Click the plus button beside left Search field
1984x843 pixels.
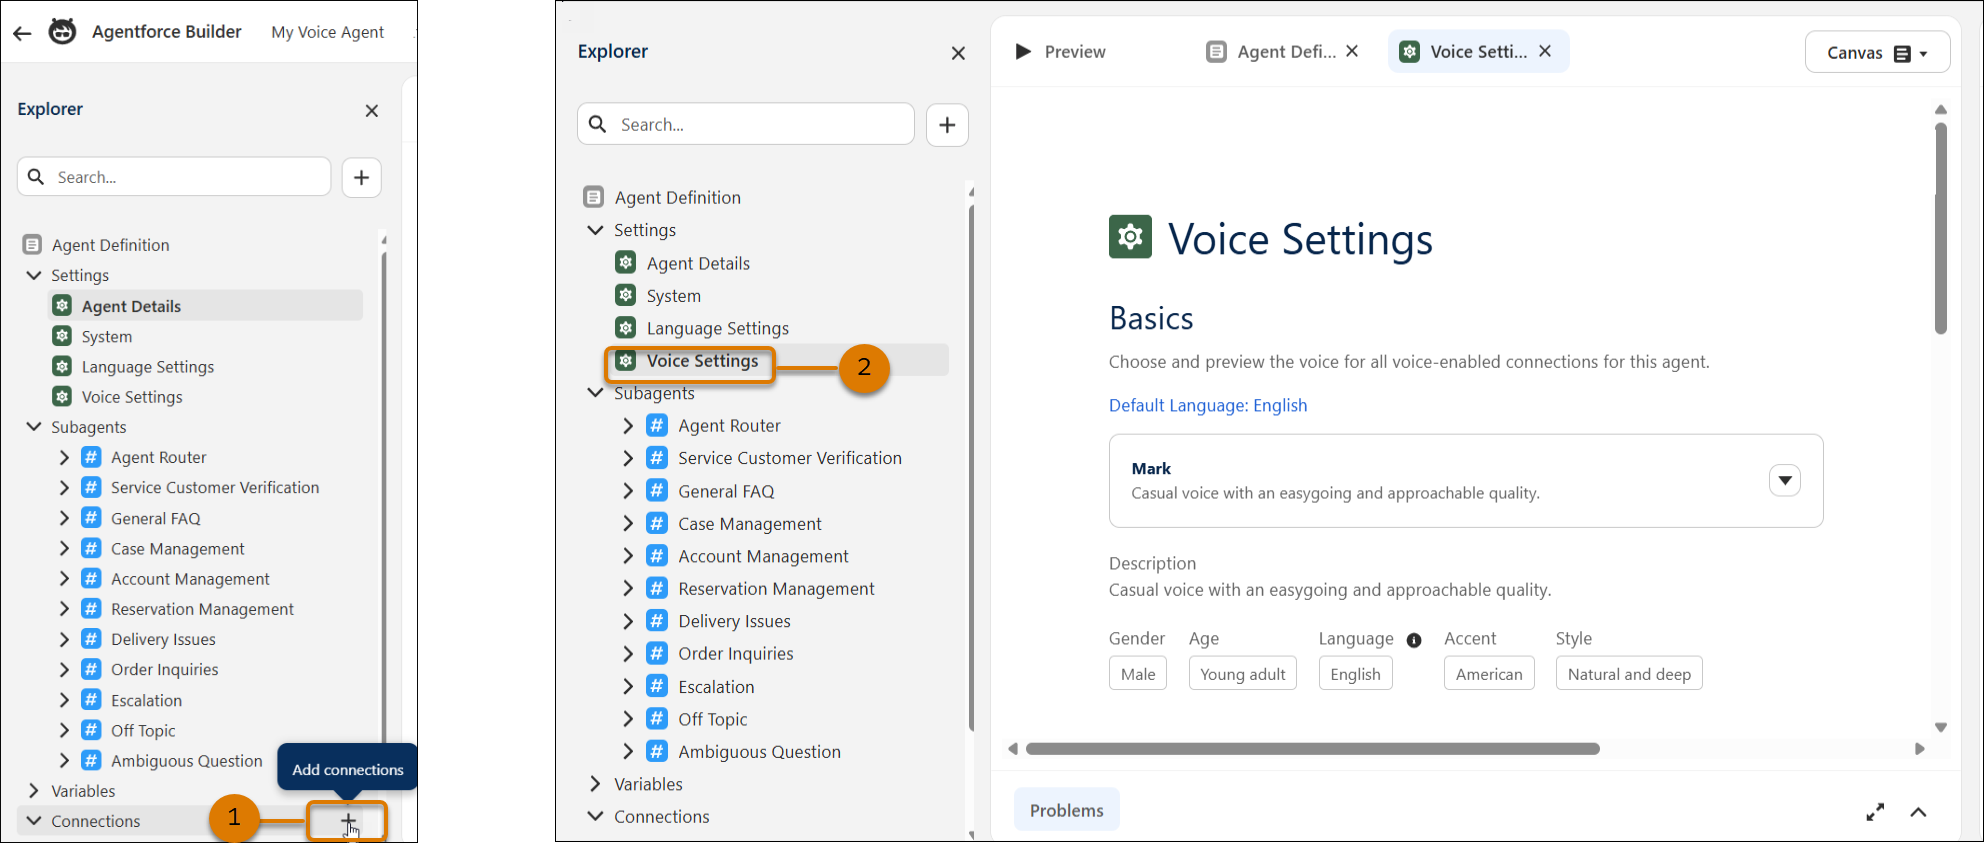click(x=362, y=177)
